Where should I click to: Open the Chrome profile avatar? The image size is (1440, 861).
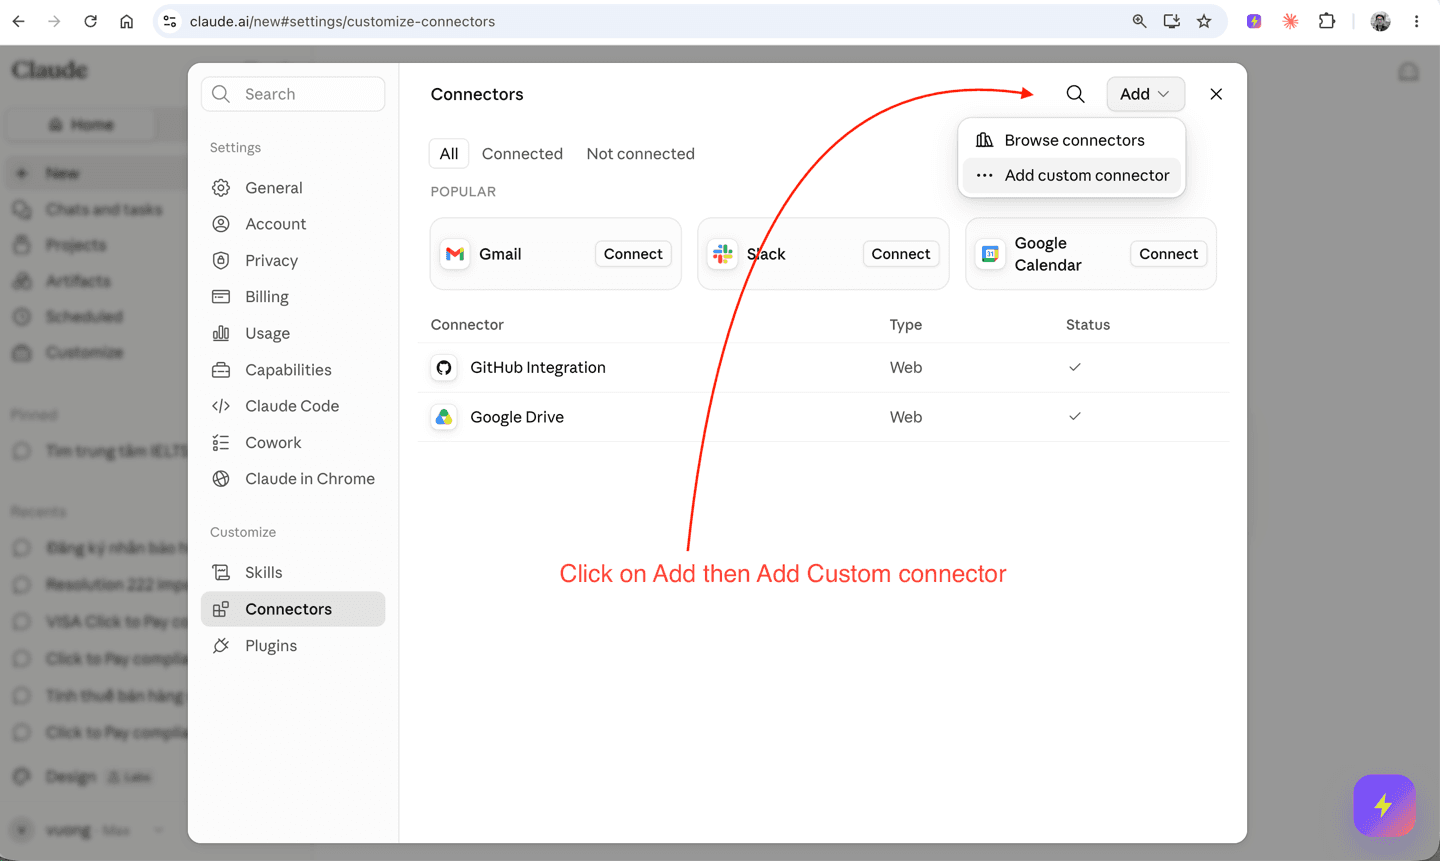pos(1381,21)
